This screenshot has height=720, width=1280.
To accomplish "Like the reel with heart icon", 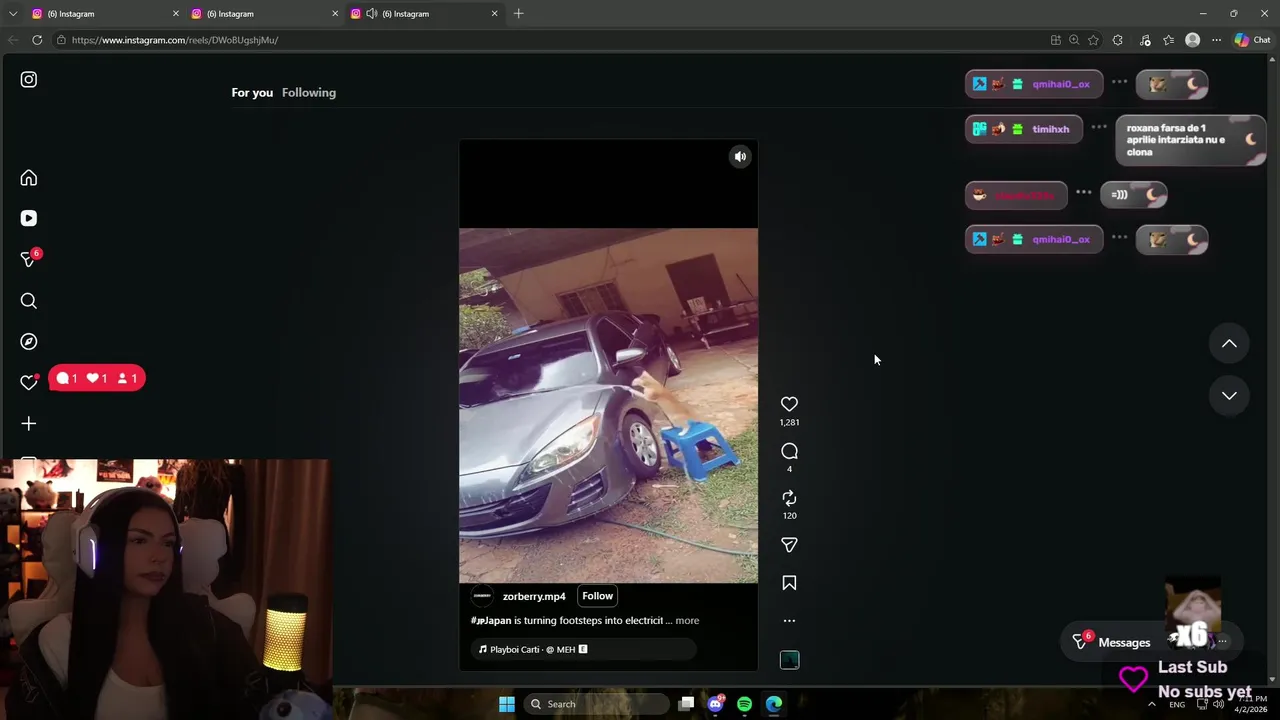I will [x=789, y=404].
